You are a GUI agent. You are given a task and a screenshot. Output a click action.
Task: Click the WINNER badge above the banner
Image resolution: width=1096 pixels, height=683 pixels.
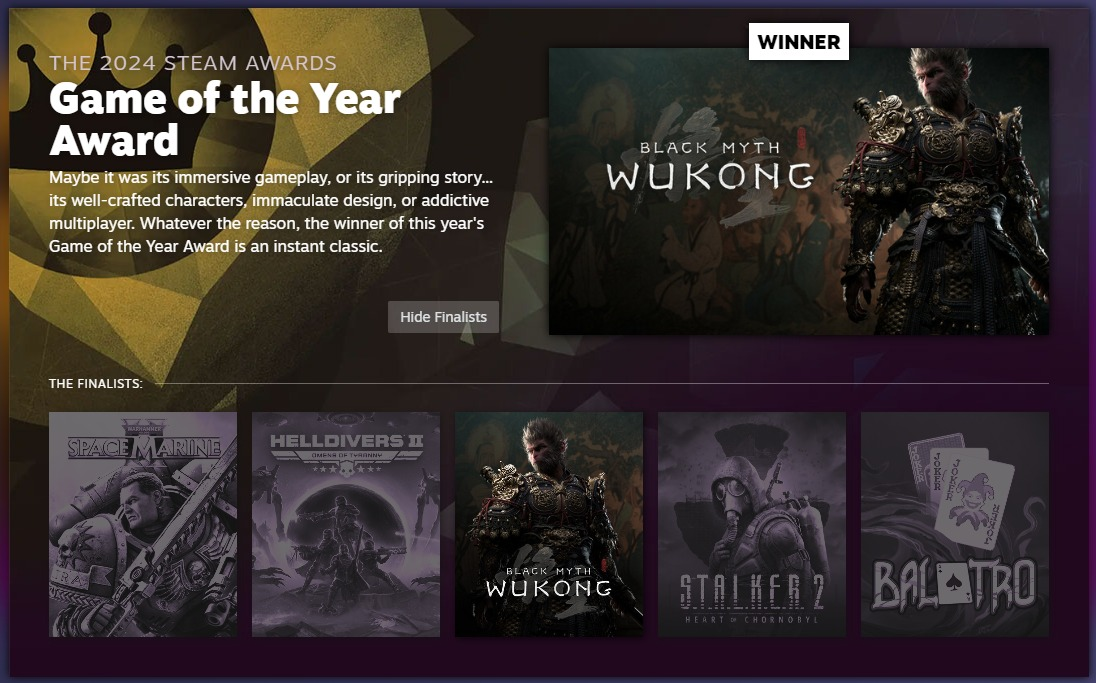(799, 41)
